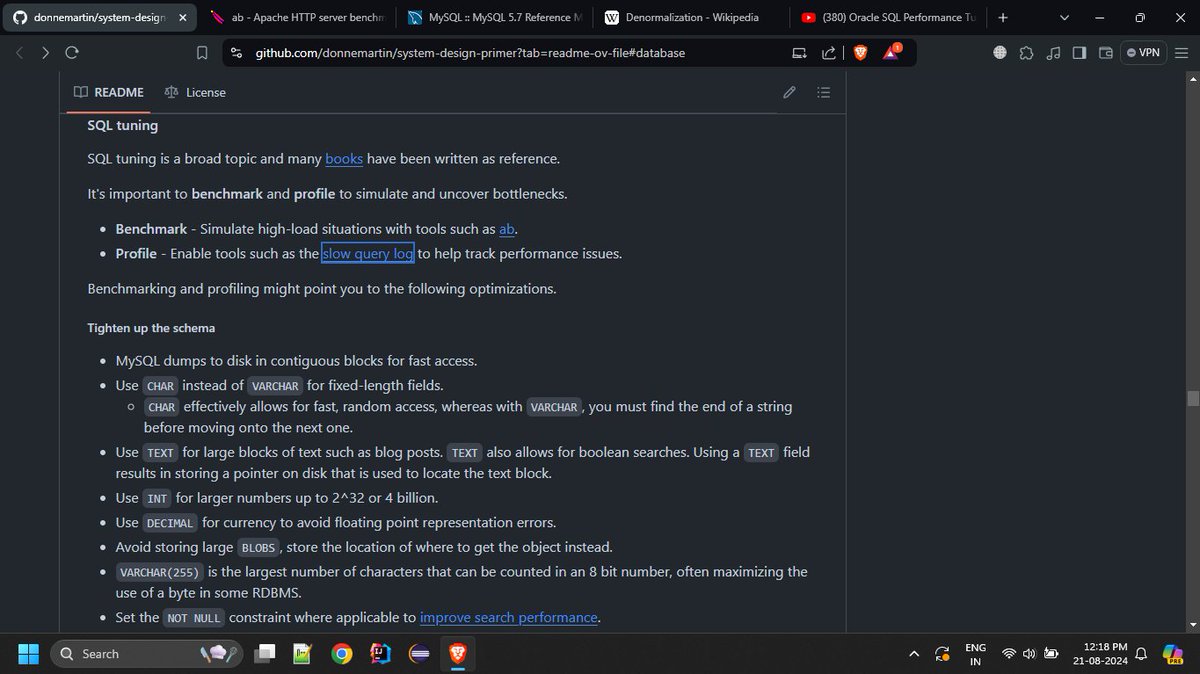Open the ENG IN language switcher
Viewport: 1200px width, 674px height.
tap(975, 654)
